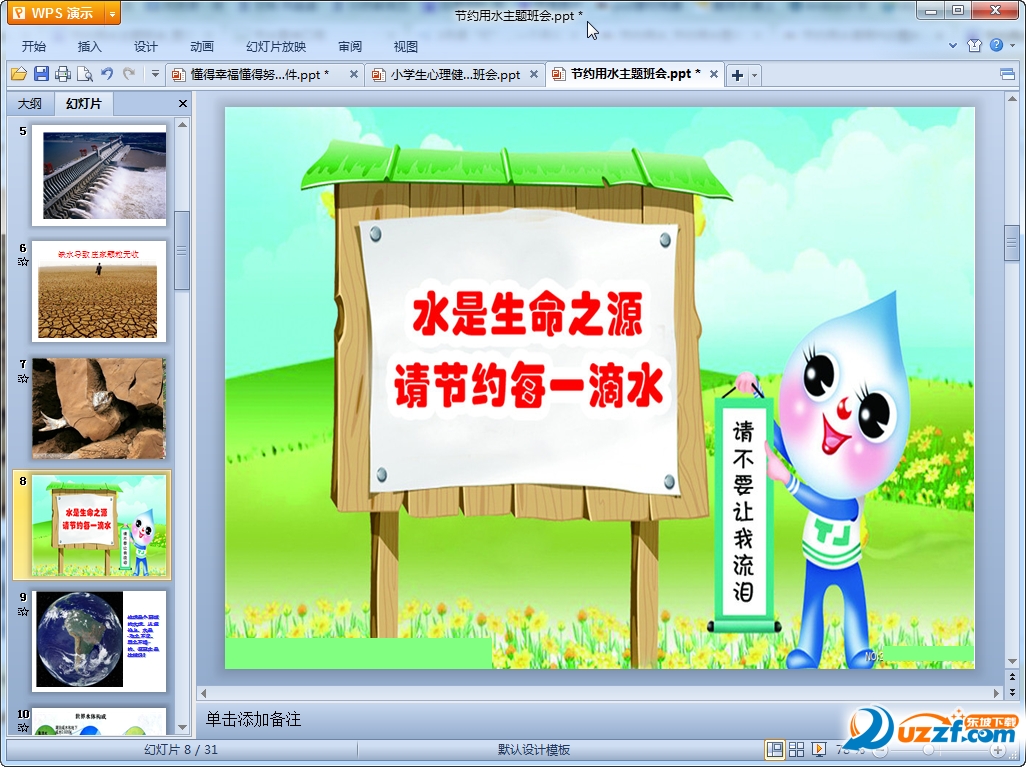Open the WPS 演示 application menu button
1026x767 pixels.
tap(56, 12)
